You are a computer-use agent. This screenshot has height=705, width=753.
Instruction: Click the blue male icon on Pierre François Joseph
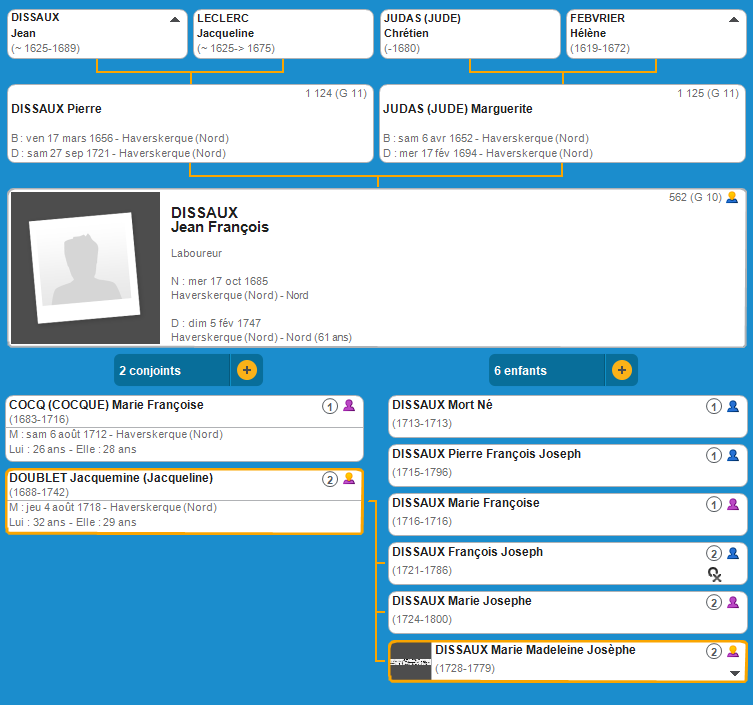(733, 455)
